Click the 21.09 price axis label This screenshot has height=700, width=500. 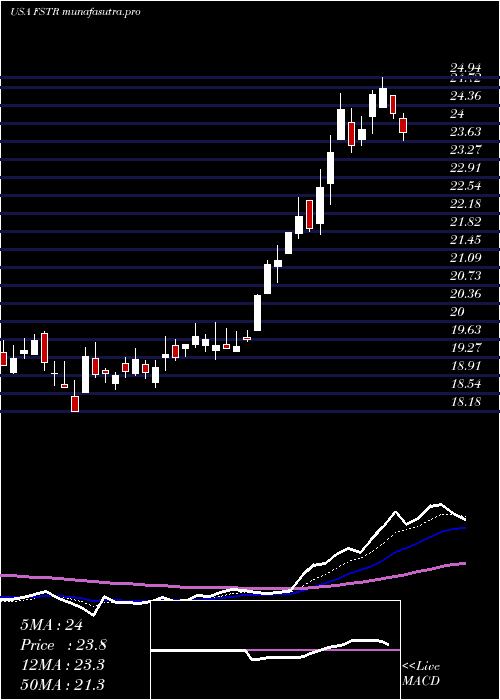pyautogui.click(x=466, y=258)
